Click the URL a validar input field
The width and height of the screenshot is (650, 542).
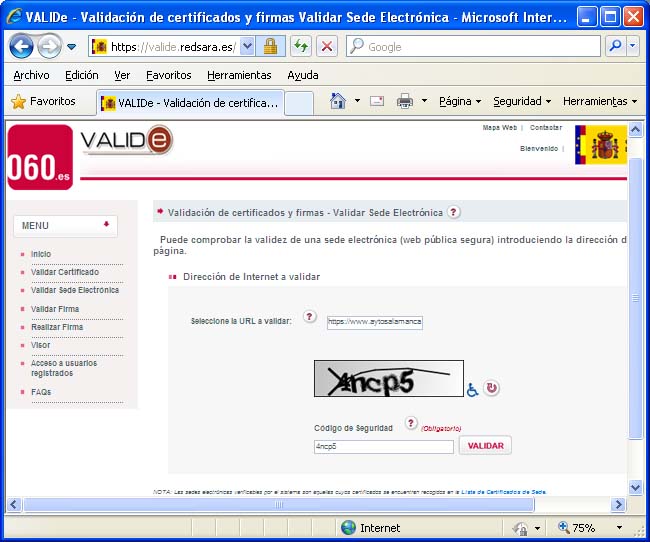point(375,322)
